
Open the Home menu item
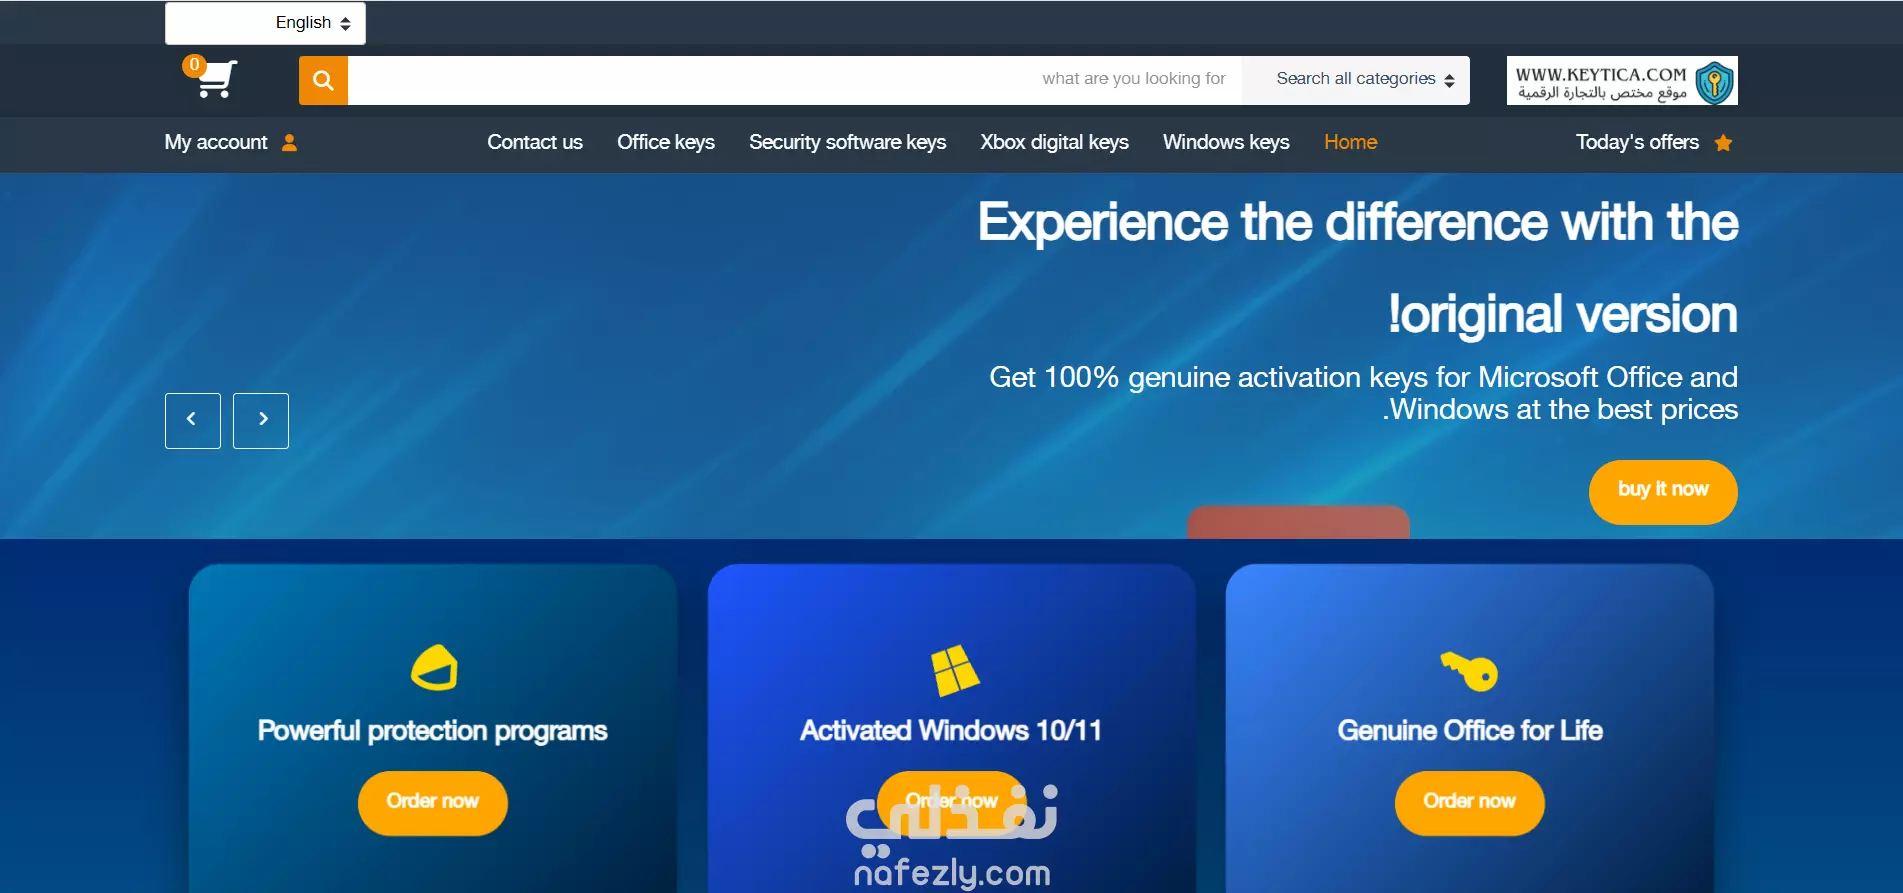pos(1350,142)
